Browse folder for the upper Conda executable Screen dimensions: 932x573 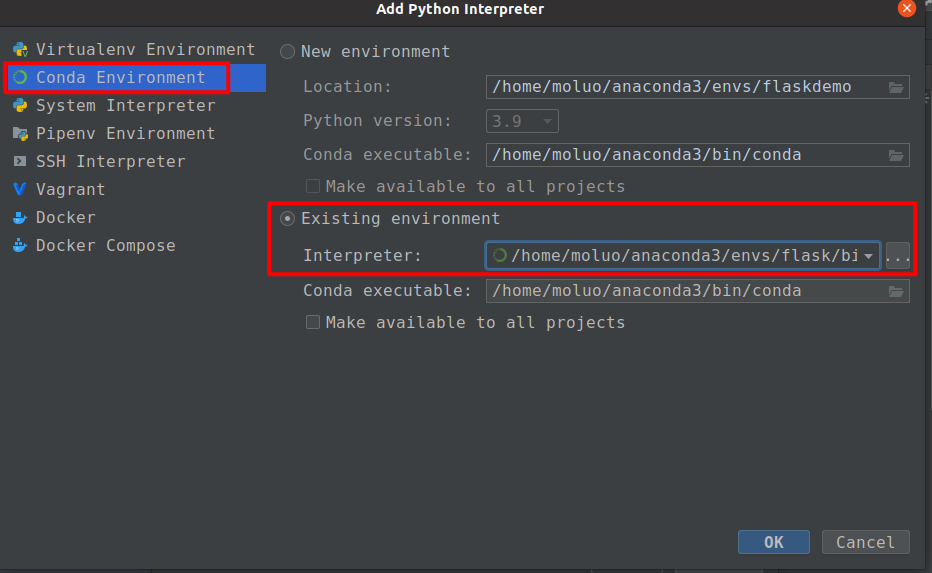896,155
